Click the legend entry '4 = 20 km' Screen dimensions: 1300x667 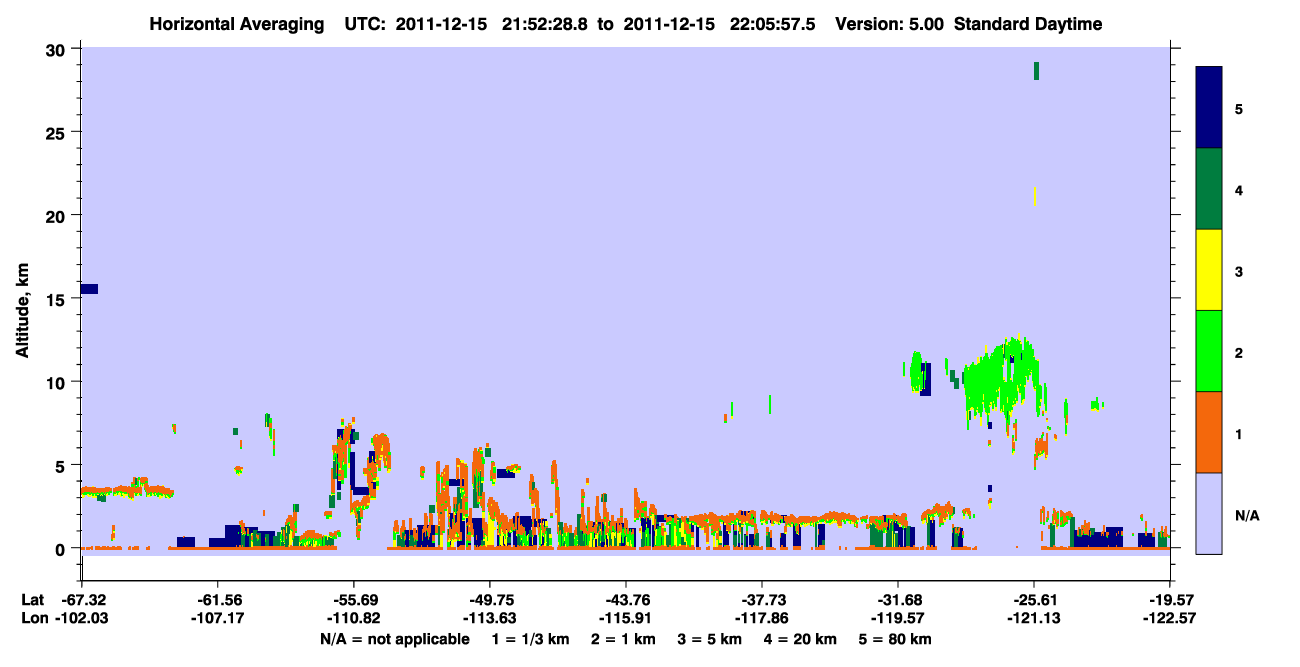(x=801, y=639)
